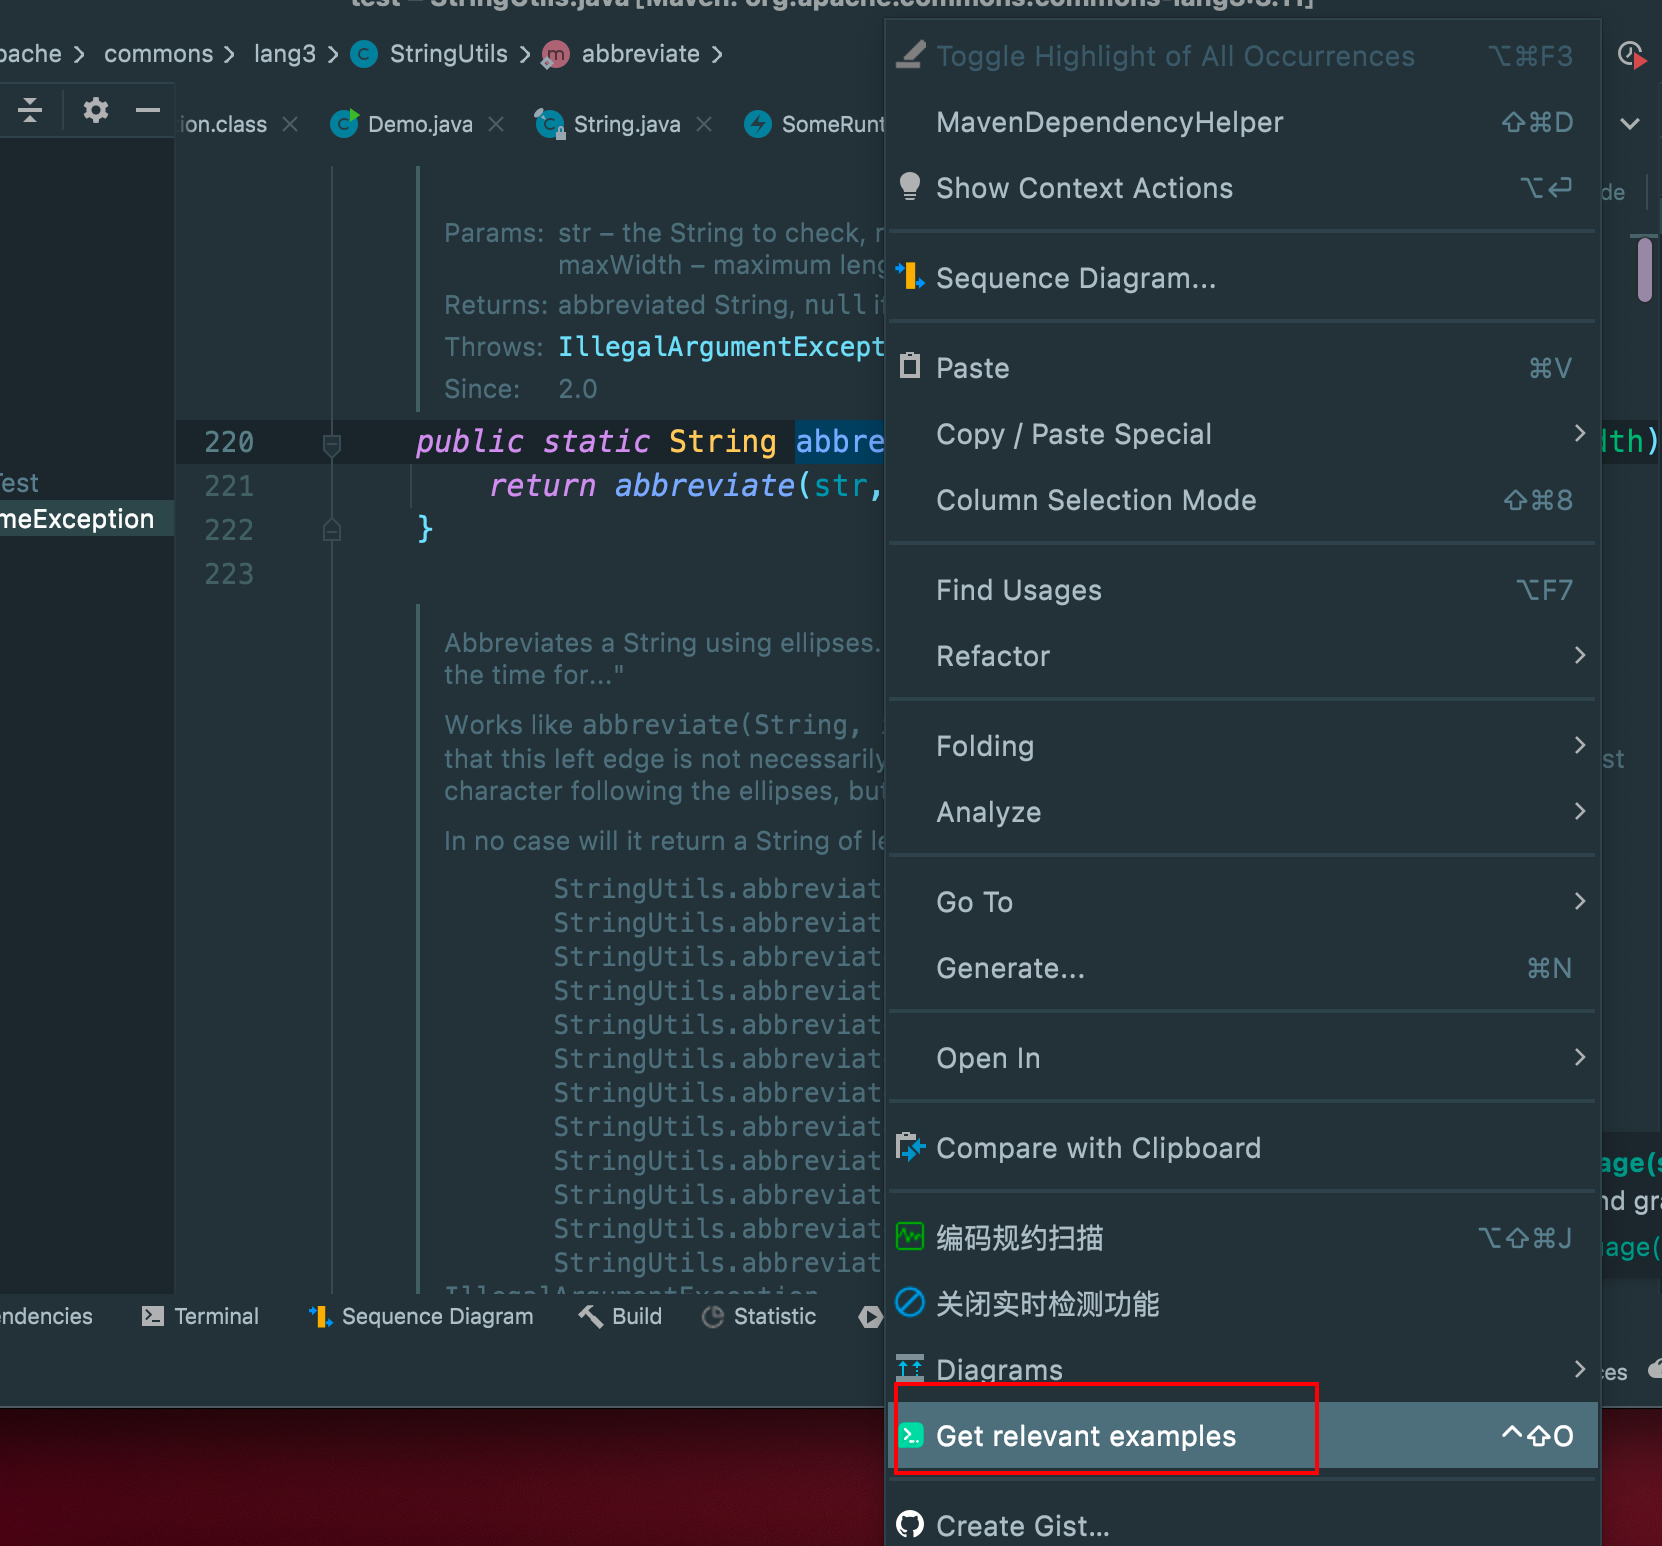Close the String.java tab

coord(704,124)
